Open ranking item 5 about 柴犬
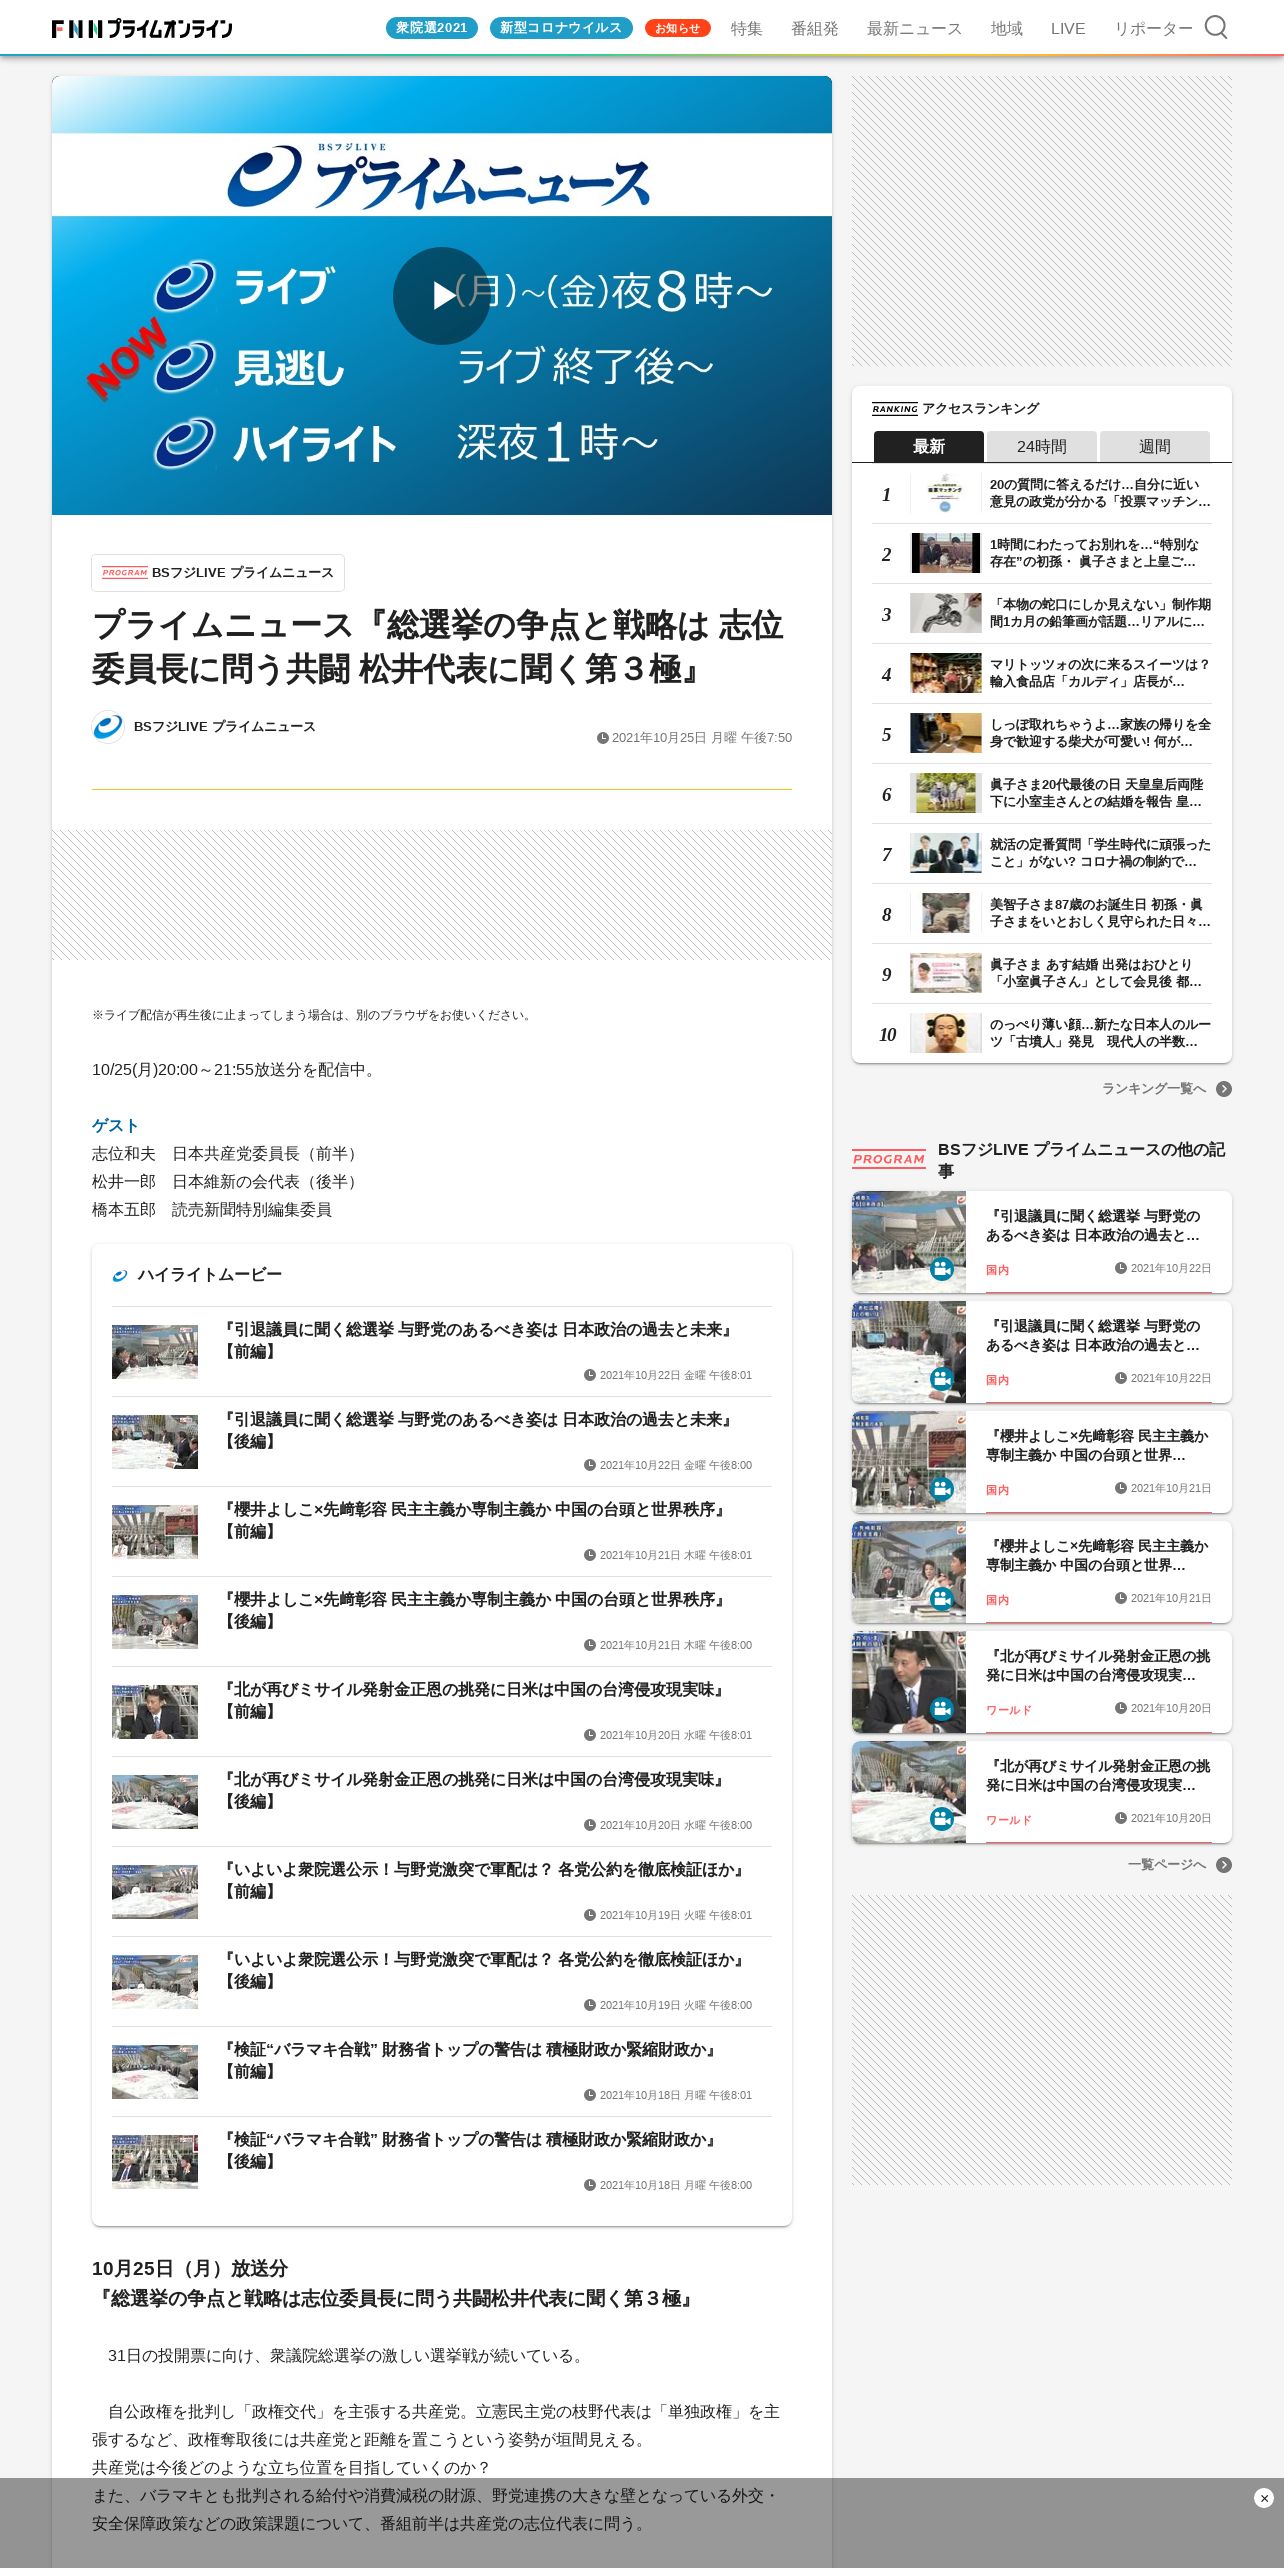Image resolution: width=1284 pixels, height=2568 pixels. [1041, 734]
